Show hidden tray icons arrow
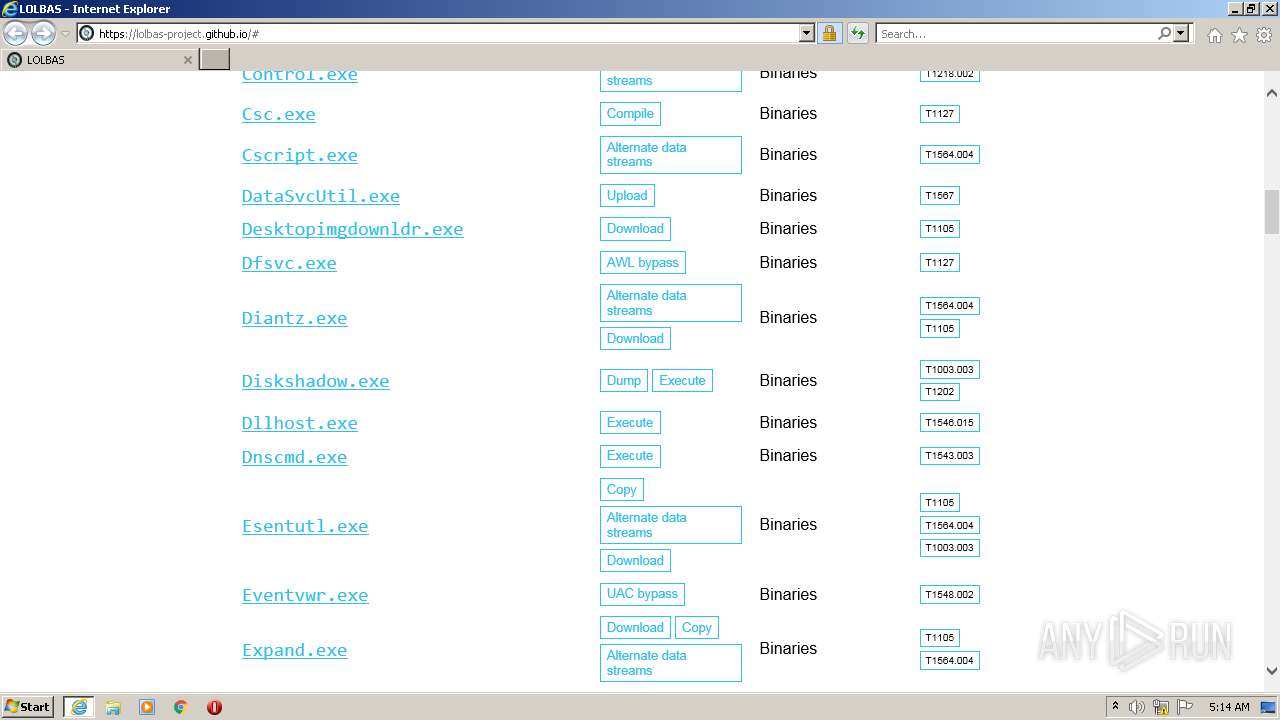The height and width of the screenshot is (720, 1280). (x=1115, y=707)
